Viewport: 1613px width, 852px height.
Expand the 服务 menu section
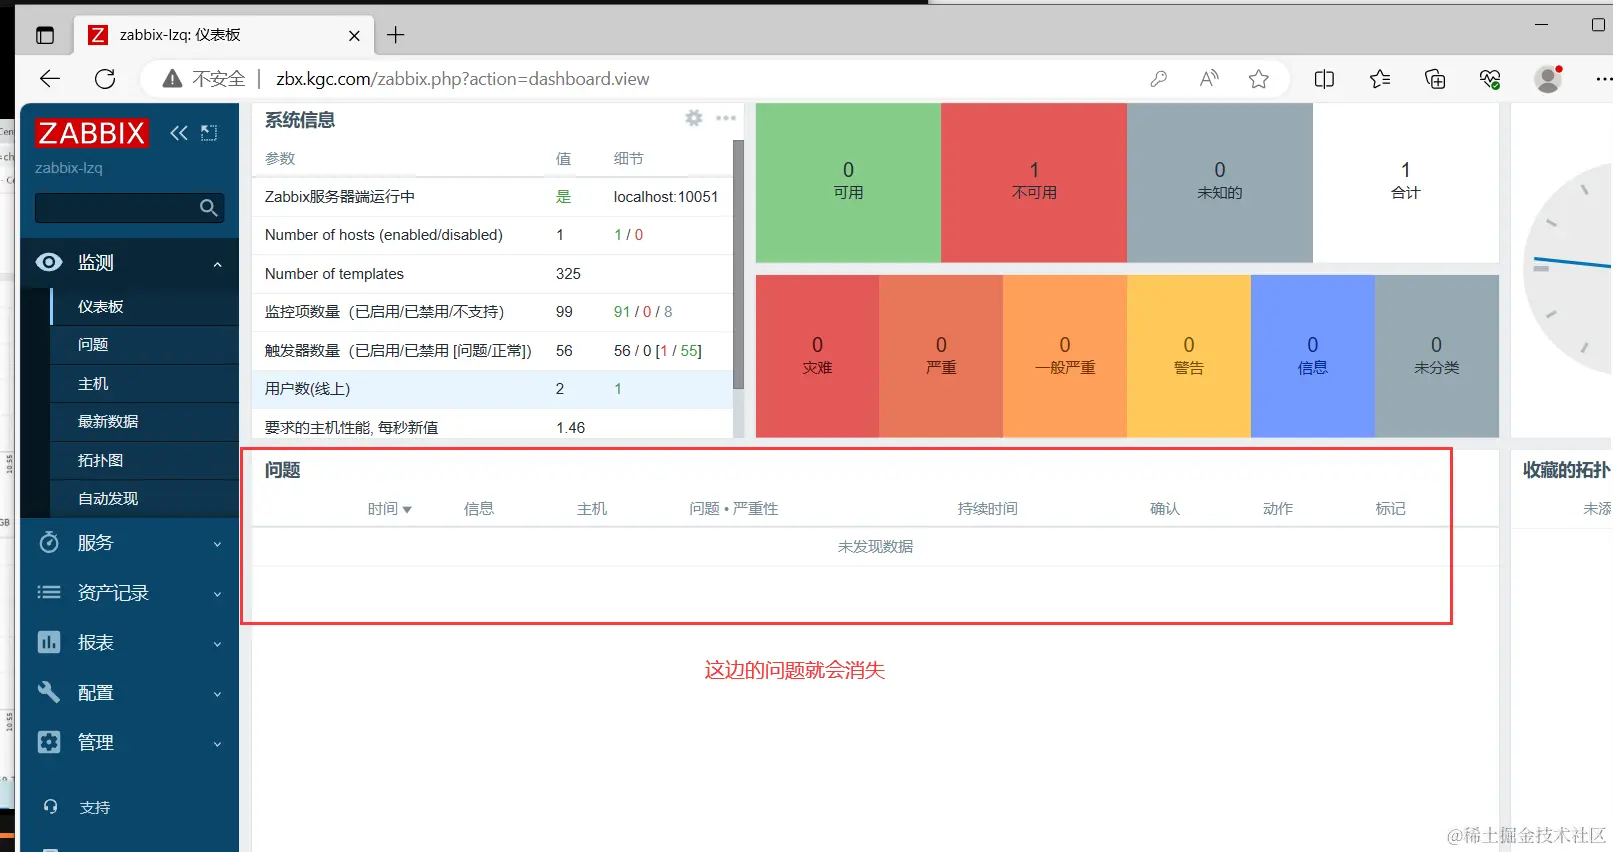pos(217,544)
